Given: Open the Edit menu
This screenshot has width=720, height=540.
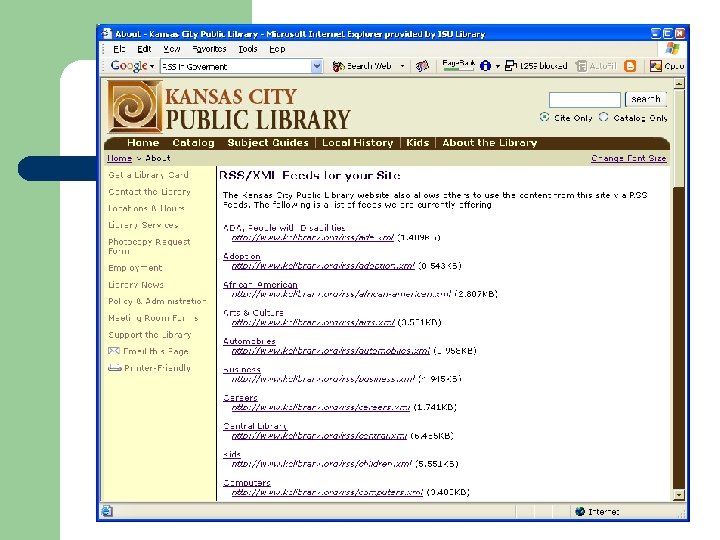Looking at the screenshot, I should pos(144,49).
